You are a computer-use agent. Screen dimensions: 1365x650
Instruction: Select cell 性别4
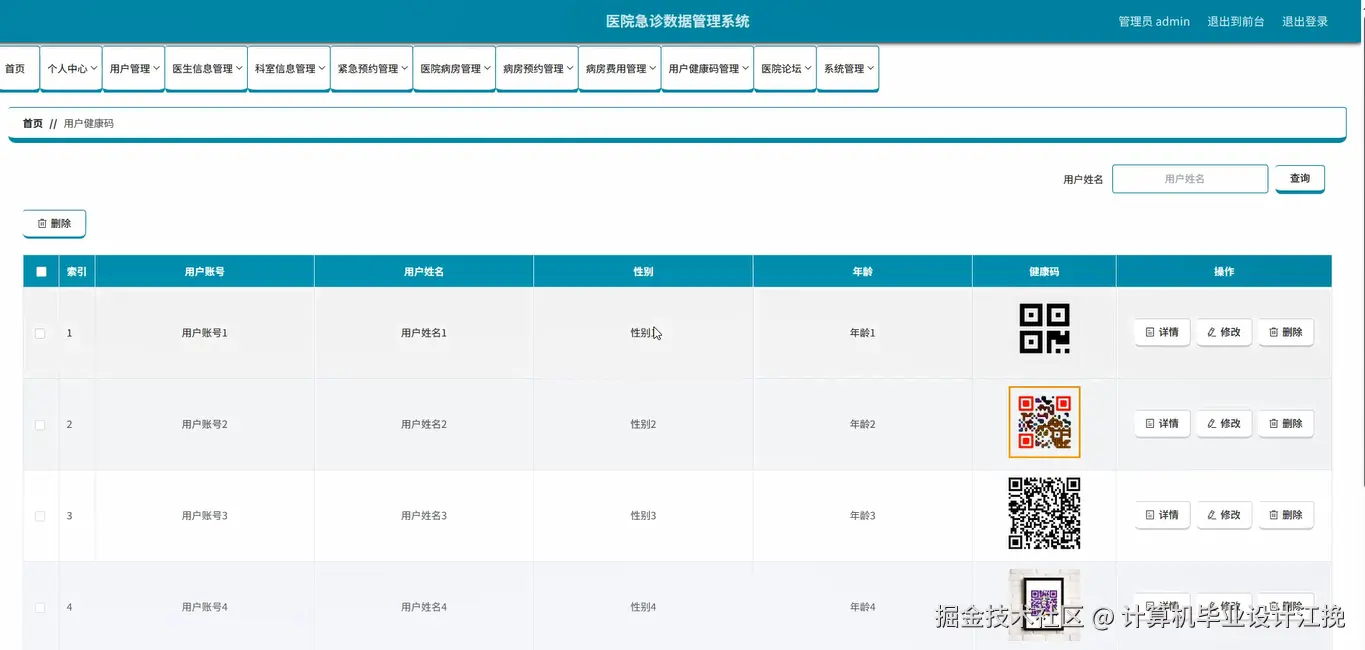pyautogui.click(x=643, y=608)
